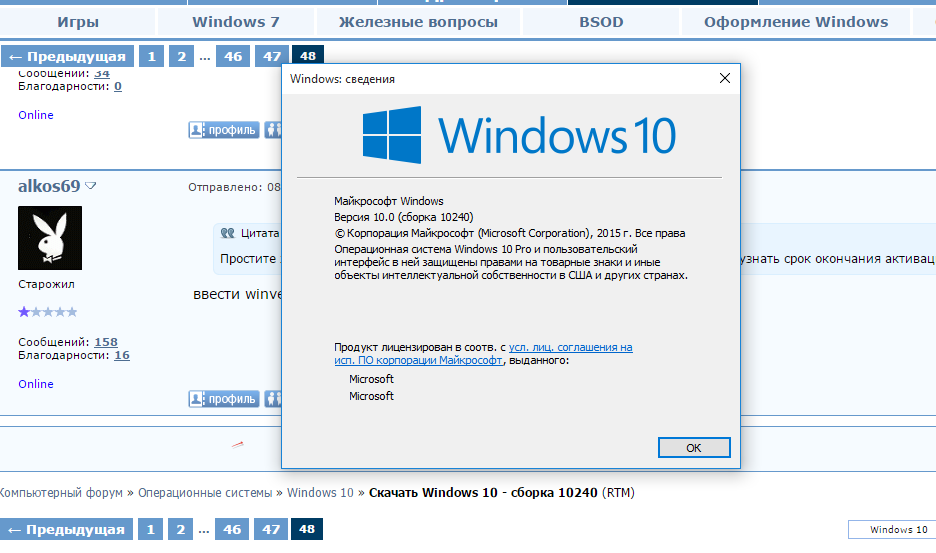
Task: Close the Windows: сведения dialog
Action: tap(725, 78)
